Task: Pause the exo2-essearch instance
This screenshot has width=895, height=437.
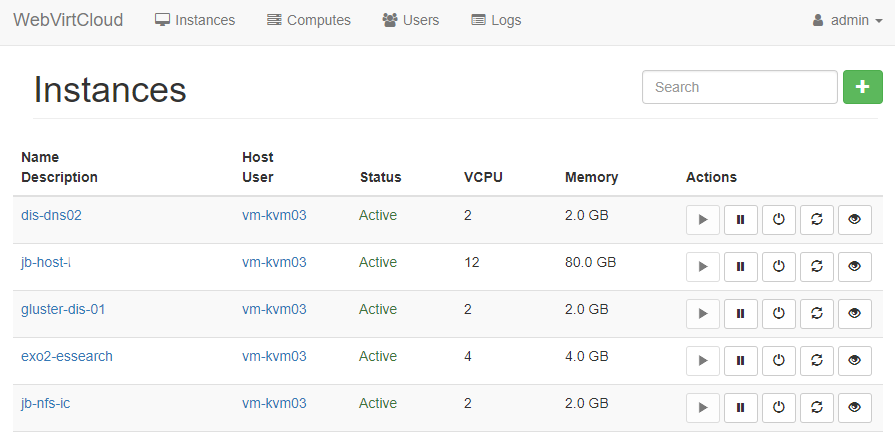Action: pos(741,361)
